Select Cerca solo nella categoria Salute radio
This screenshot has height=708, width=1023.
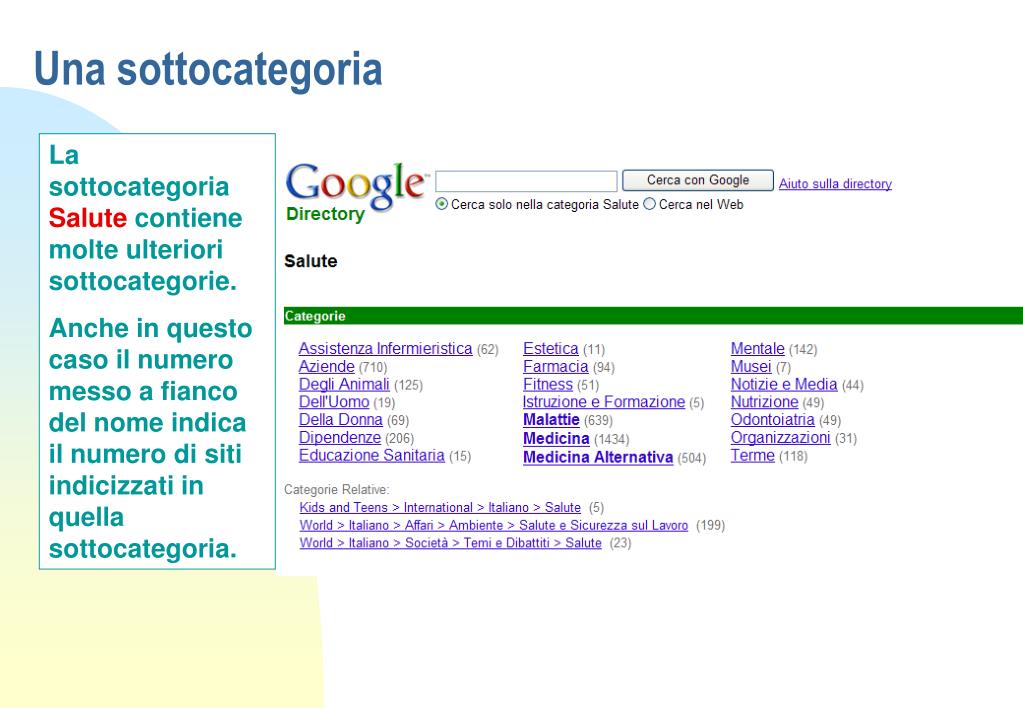(x=442, y=204)
